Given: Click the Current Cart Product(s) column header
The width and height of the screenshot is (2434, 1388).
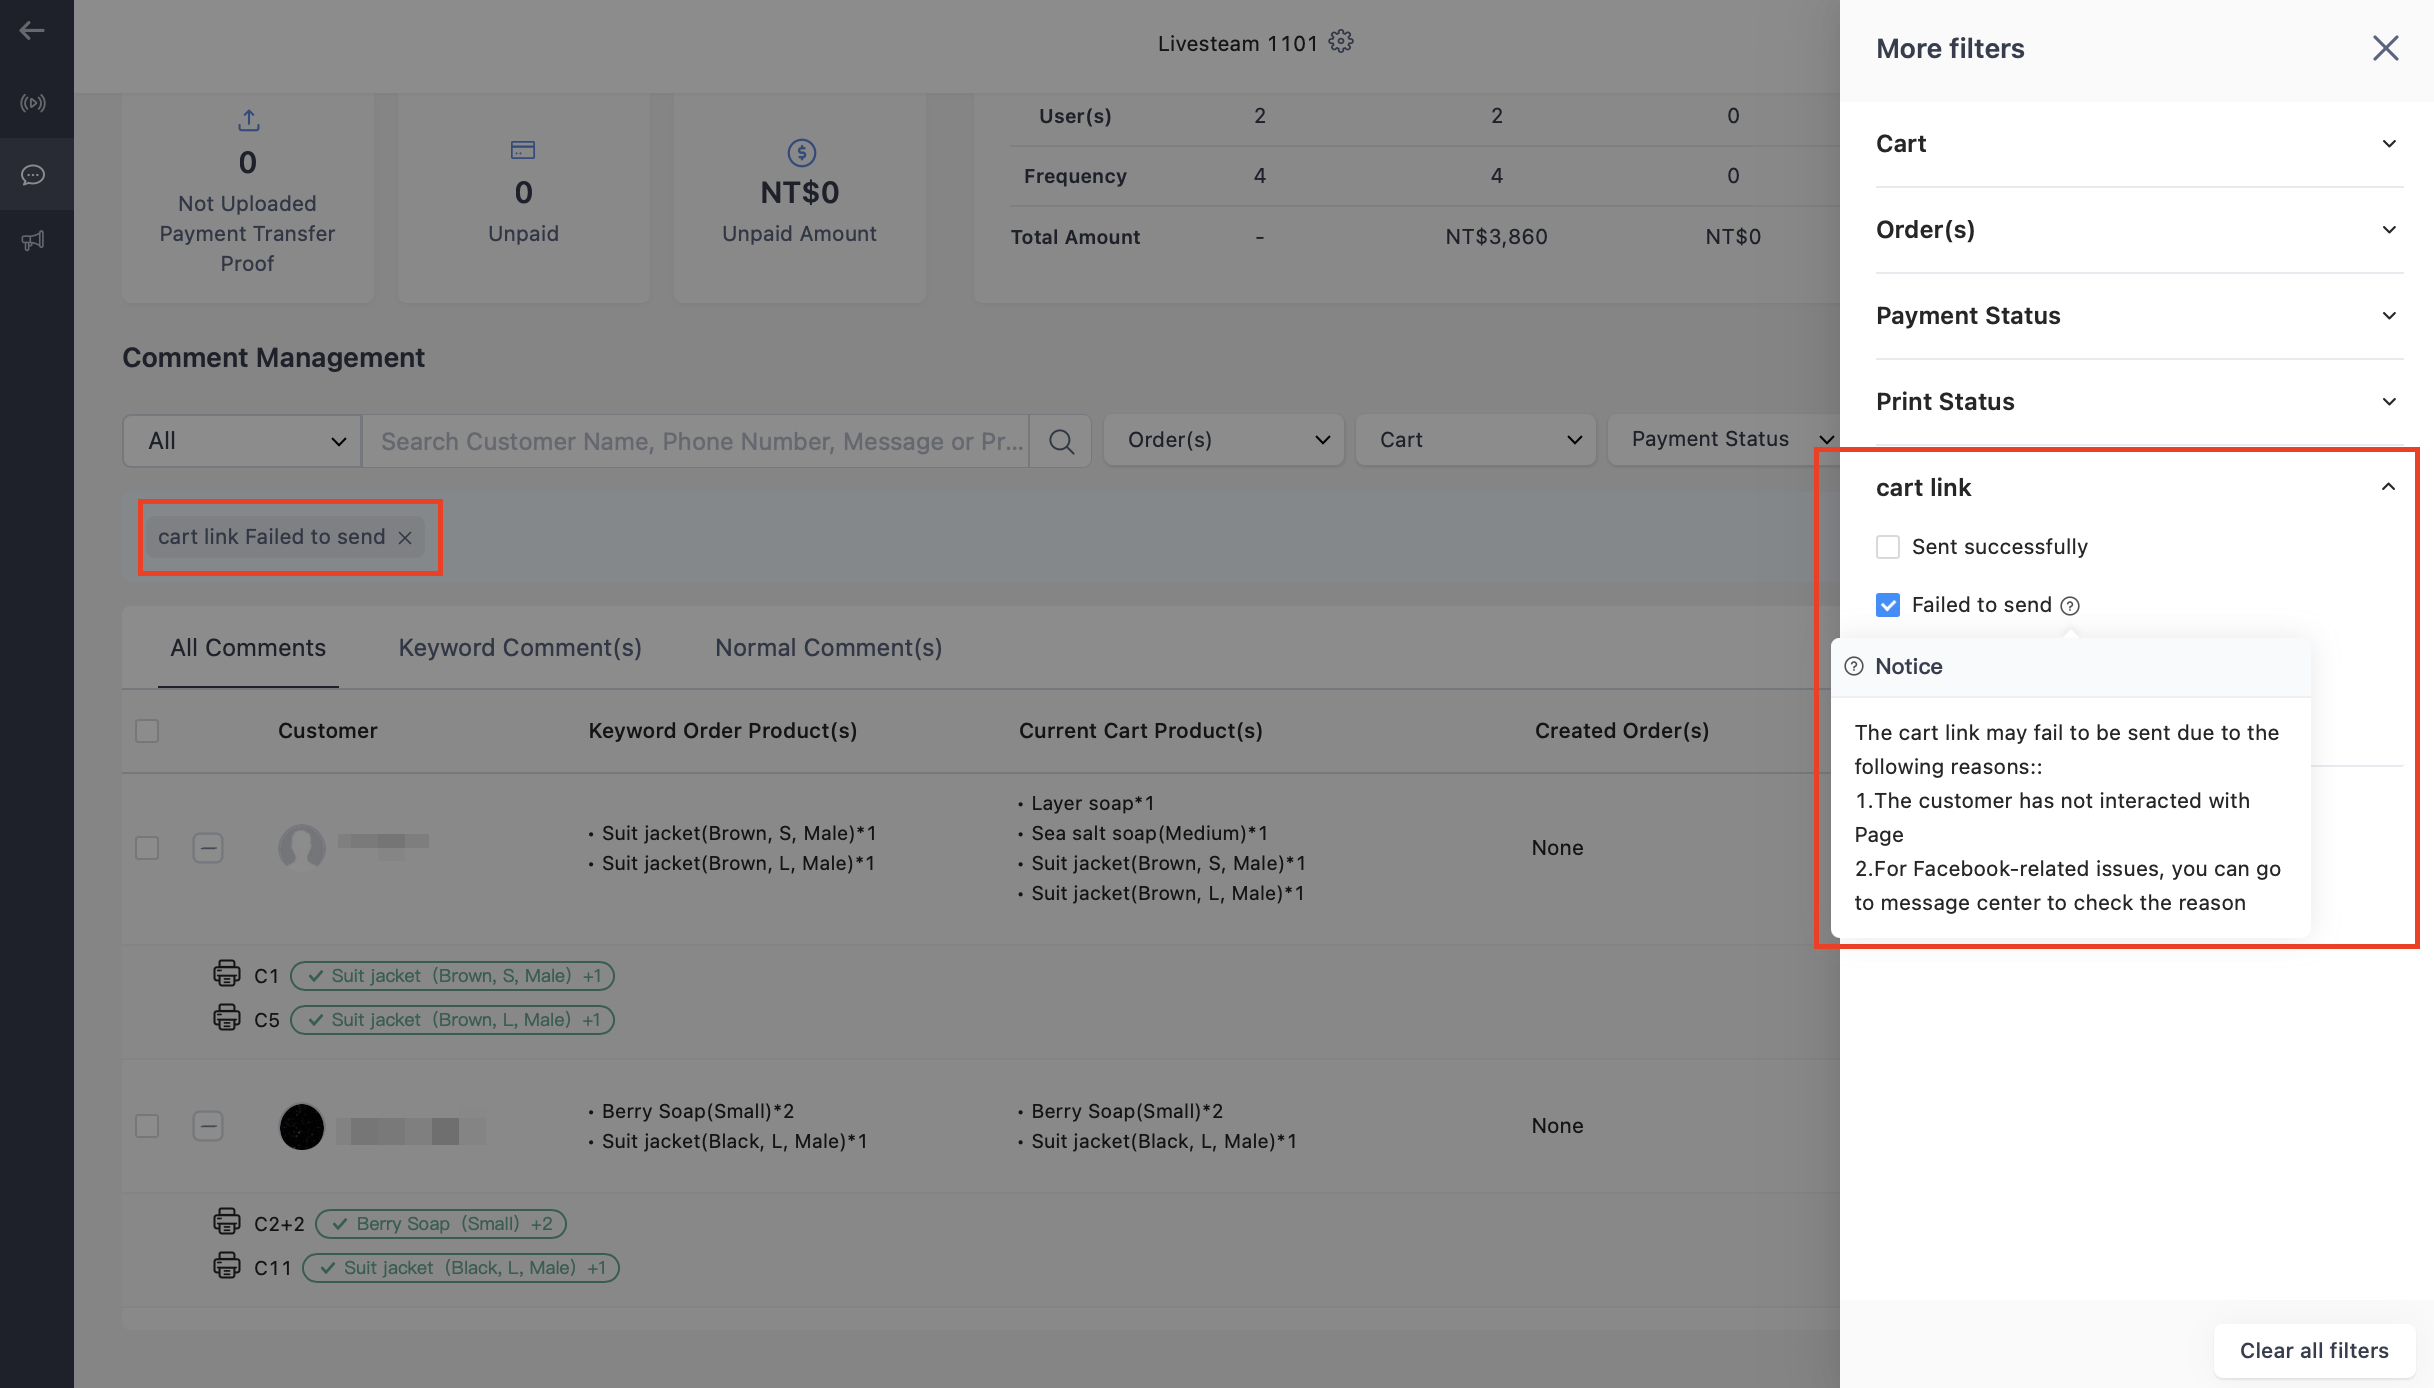Looking at the screenshot, I should pos(1141,731).
